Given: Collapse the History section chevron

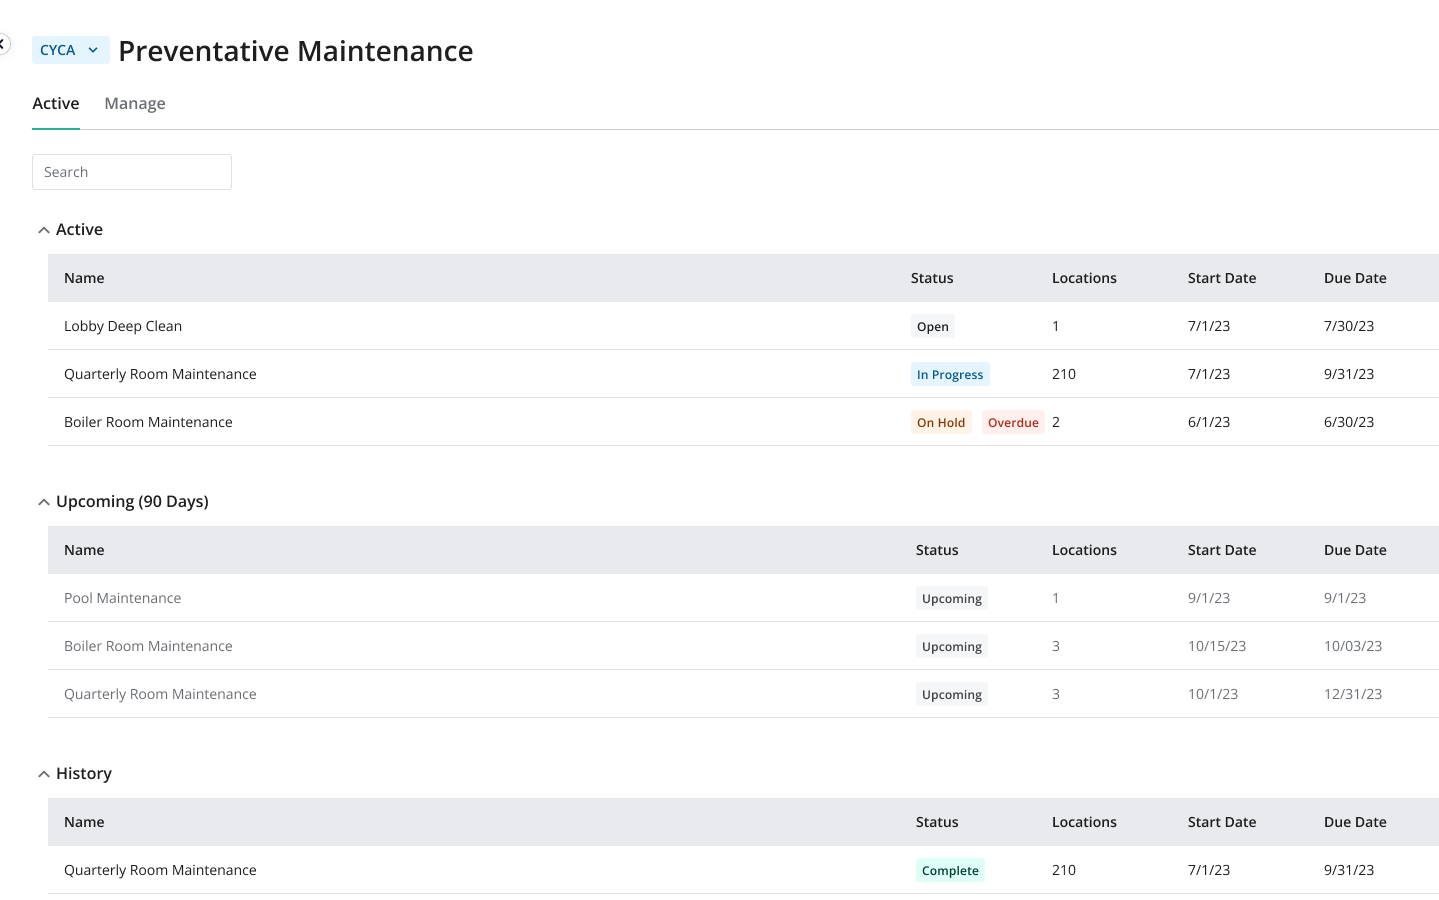Looking at the screenshot, I should click(x=44, y=774).
